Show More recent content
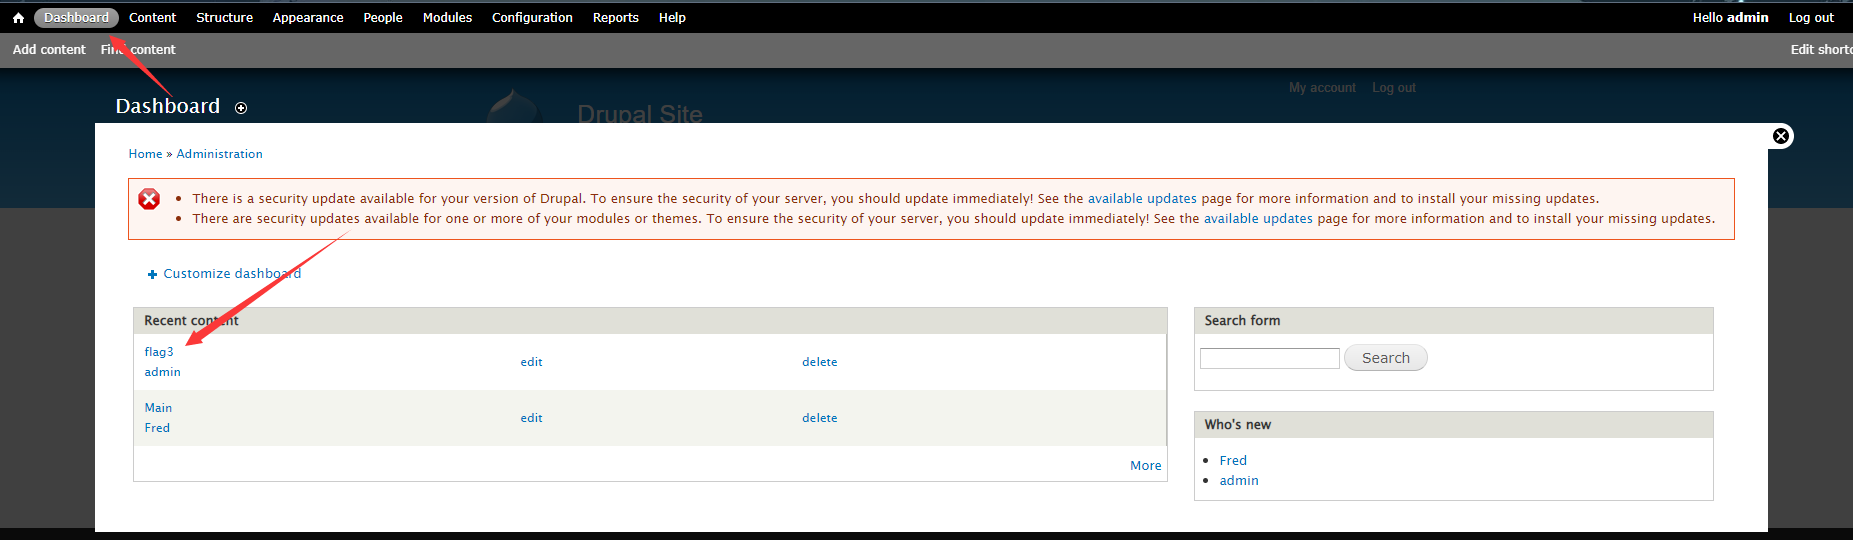The width and height of the screenshot is (1853, 540). (1145, 466)
